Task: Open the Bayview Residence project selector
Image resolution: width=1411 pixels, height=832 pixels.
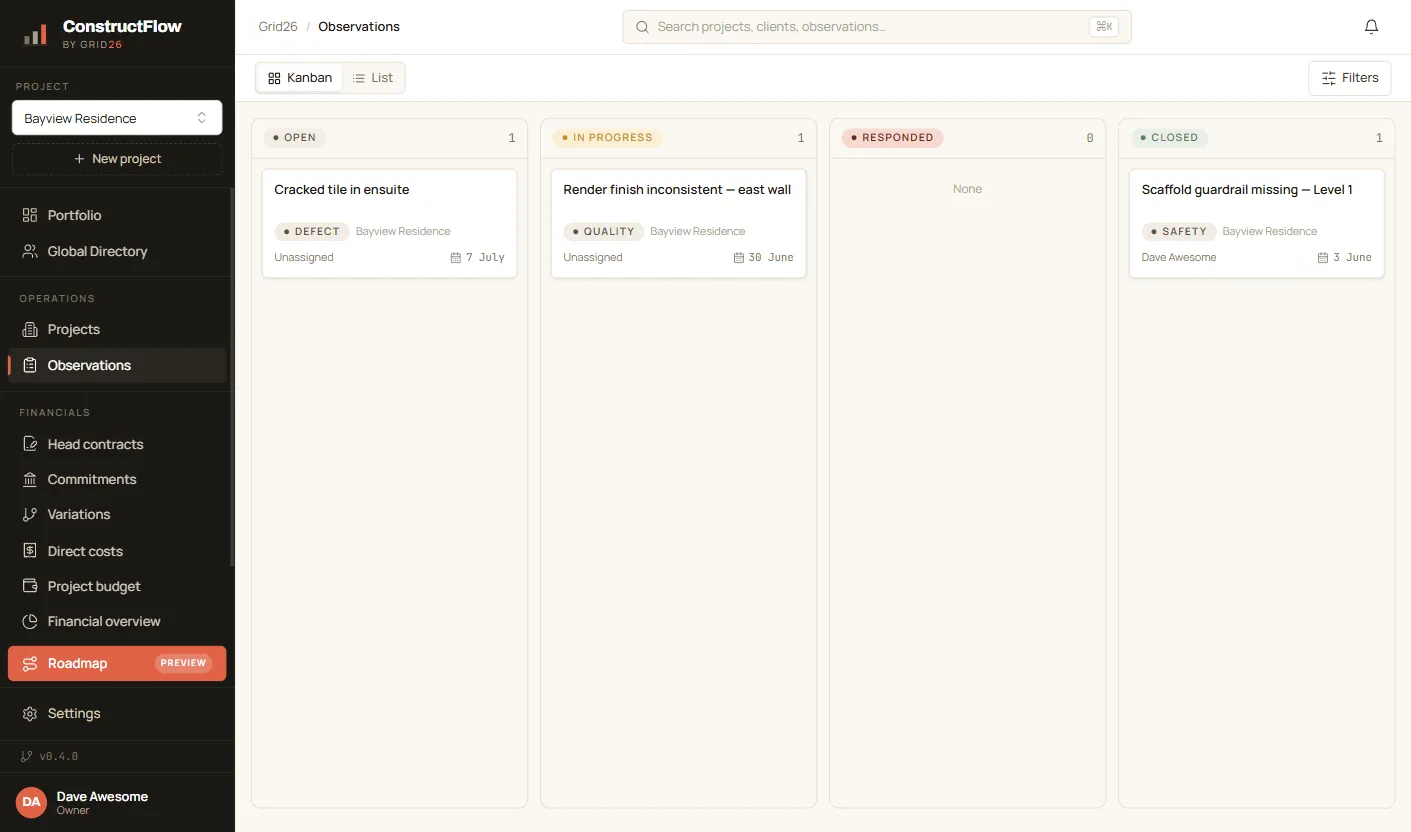Action: tap(117, 118)
